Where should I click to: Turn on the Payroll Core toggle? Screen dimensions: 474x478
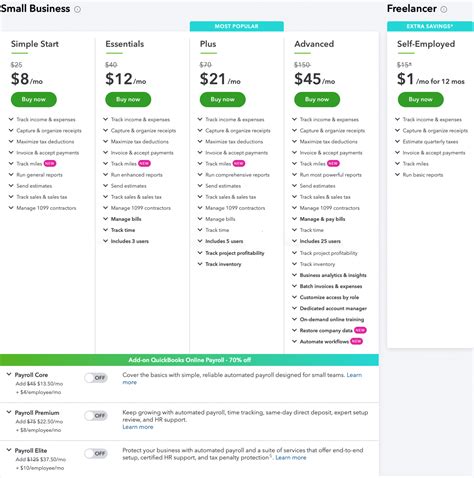tap(96, 378)
